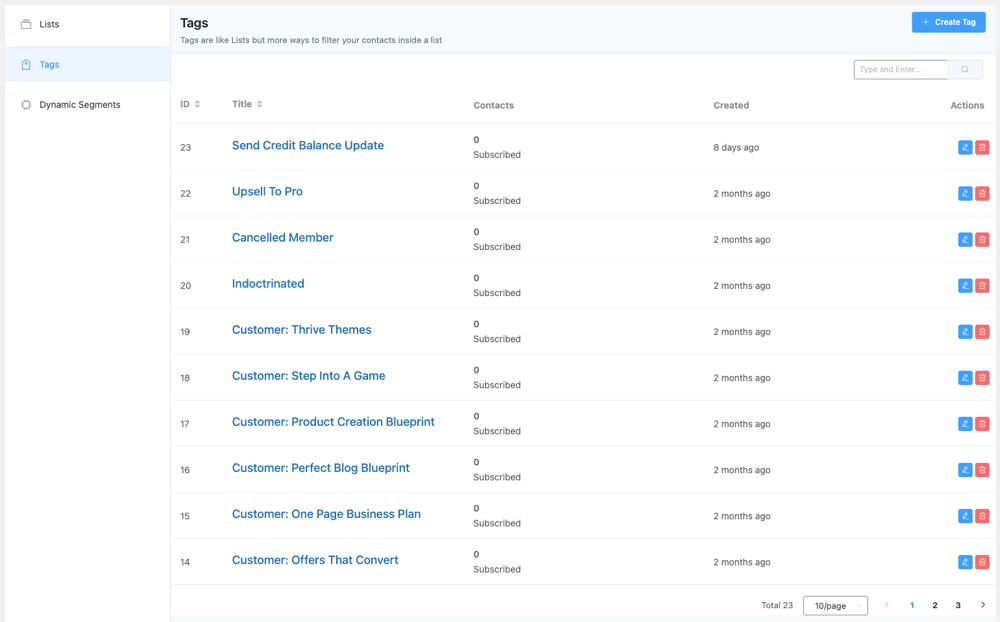This screenshot has height=622, width=1000.
Task: Open Customer: Thrive Themes tag link
Action: click(302, 330)
